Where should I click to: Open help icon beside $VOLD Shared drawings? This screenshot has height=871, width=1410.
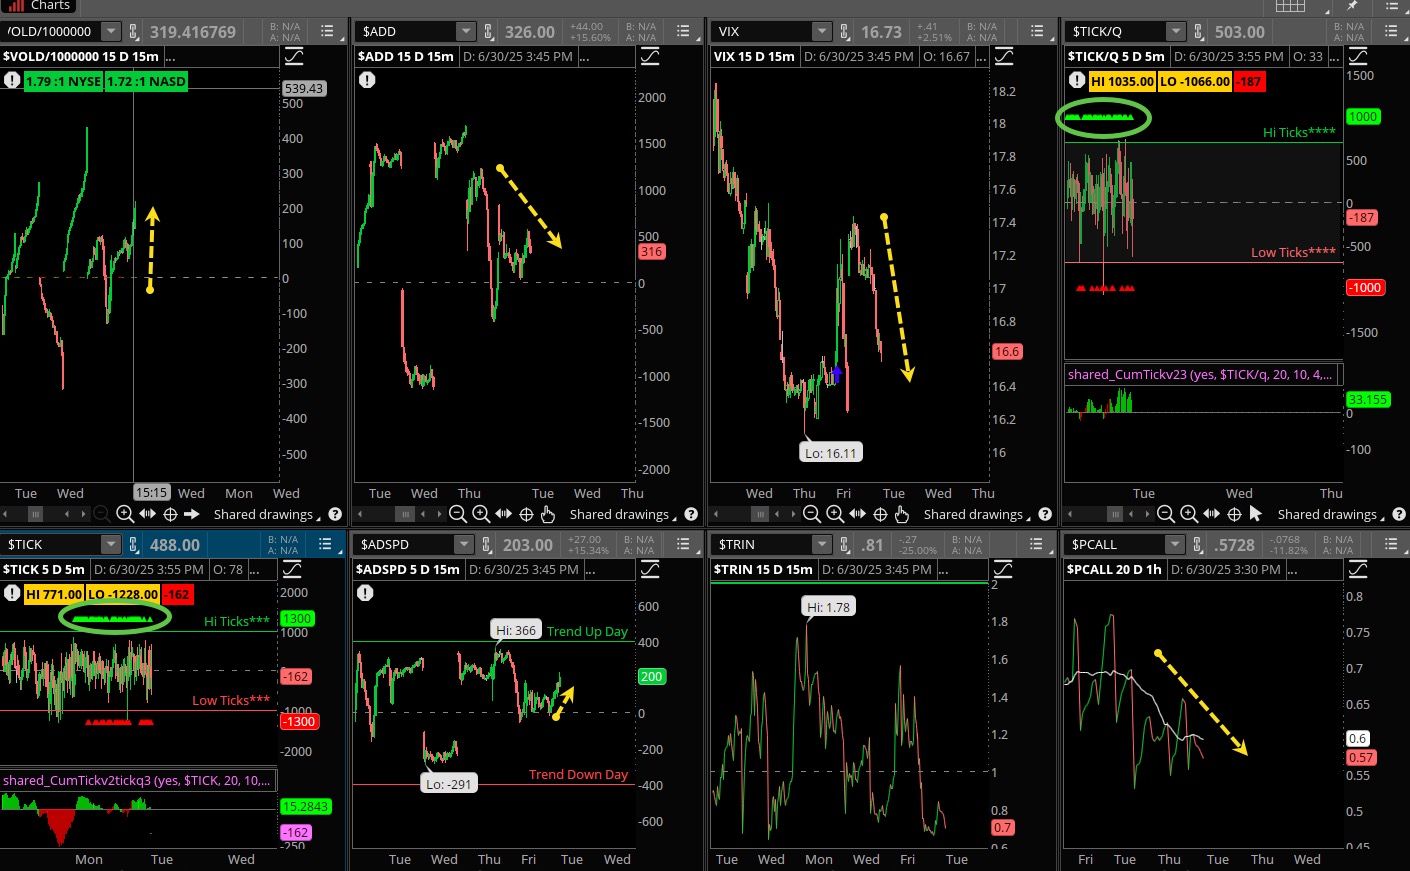tap(335, 514)
